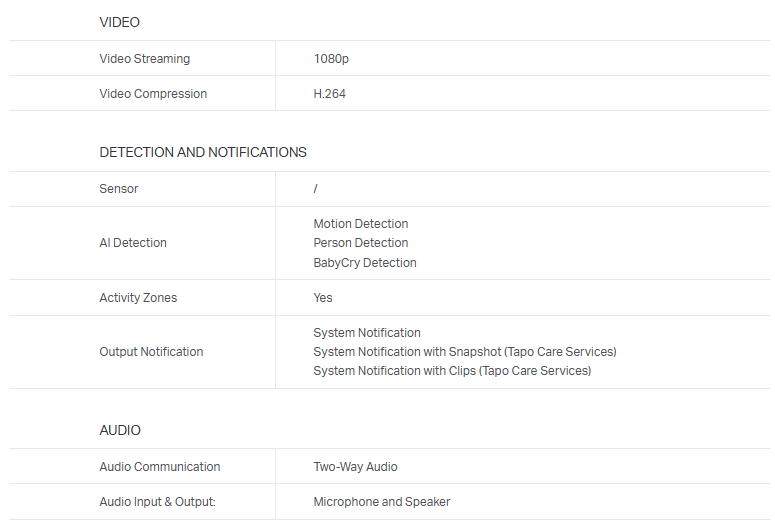This screenshot has width=775, height=530.
Task: Select the Video Streaming row label
Action: (x=144, y=59)
